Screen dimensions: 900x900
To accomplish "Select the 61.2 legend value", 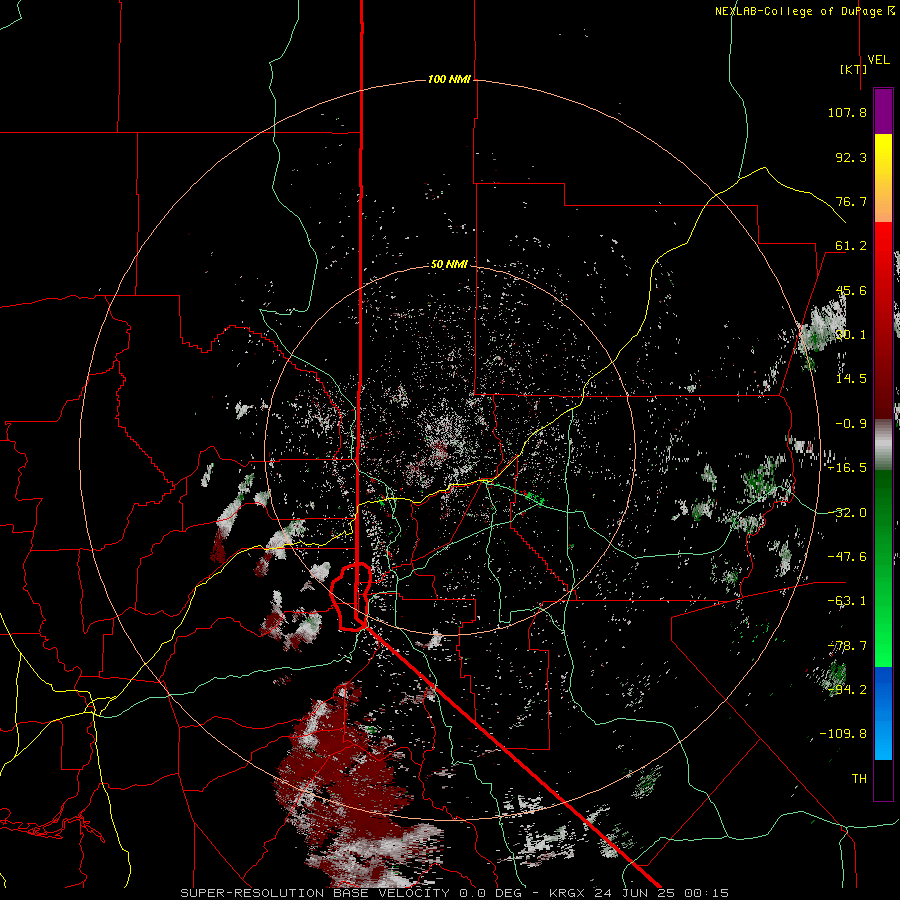I will 851,246.
